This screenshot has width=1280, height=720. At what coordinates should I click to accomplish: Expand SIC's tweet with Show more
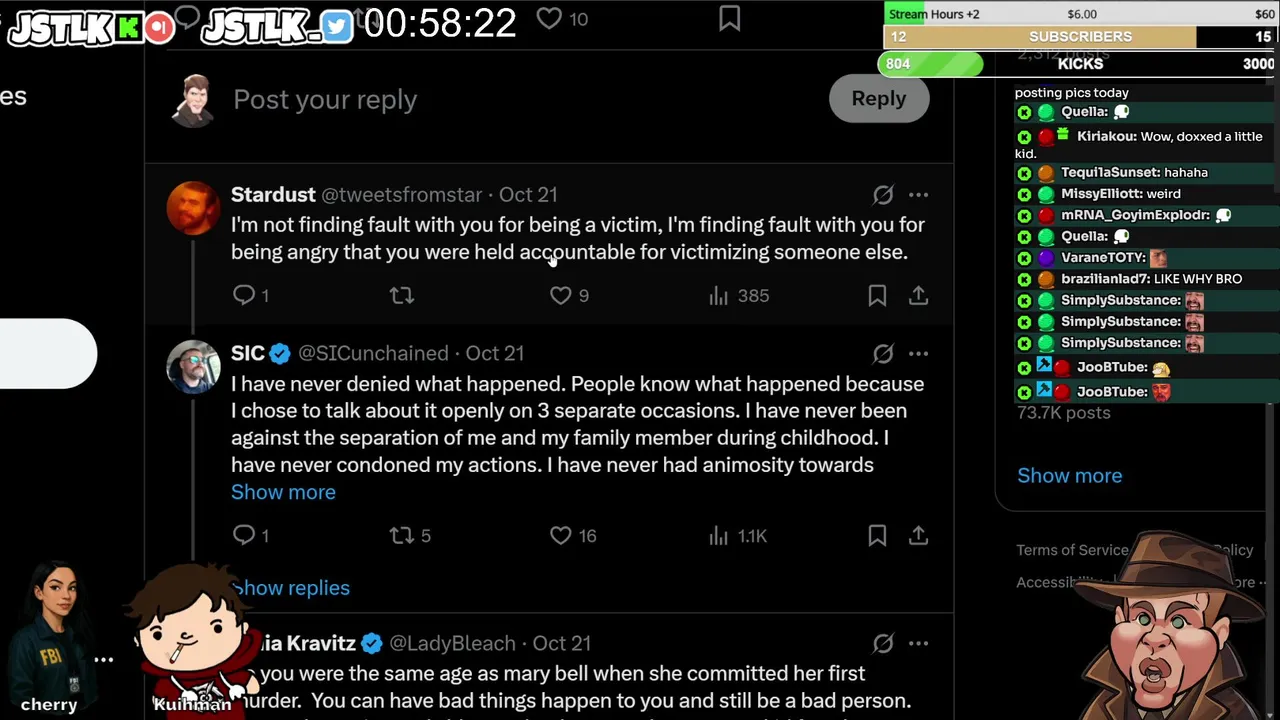pyautogui.click(x=283, y=492)
